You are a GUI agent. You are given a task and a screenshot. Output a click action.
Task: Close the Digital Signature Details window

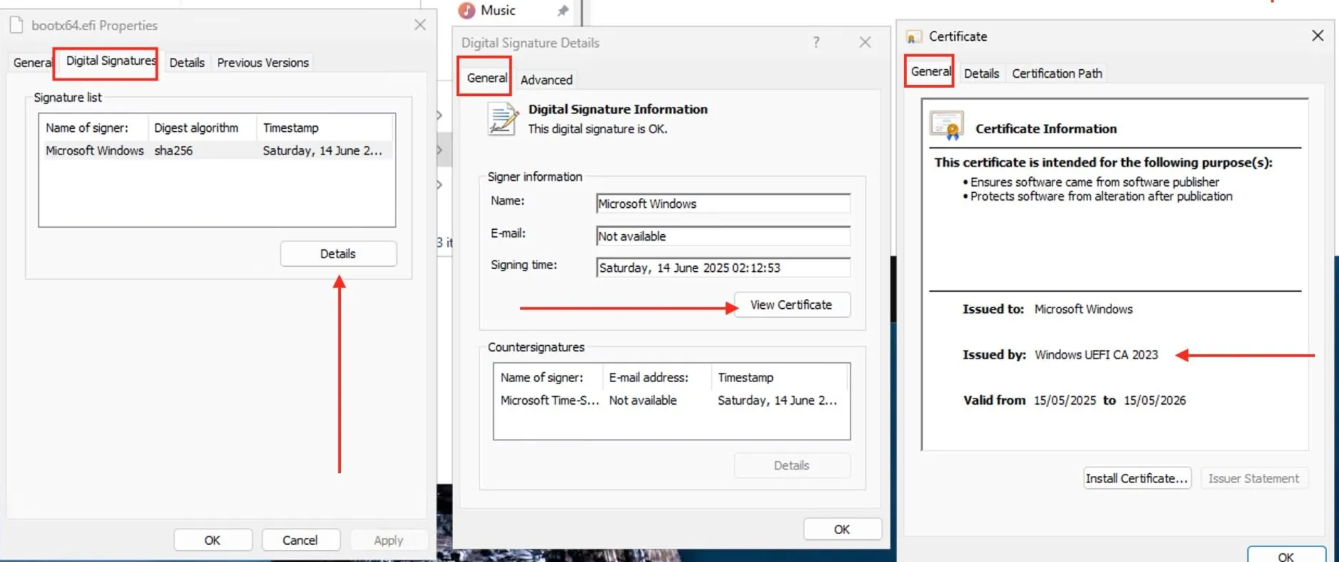865,42
